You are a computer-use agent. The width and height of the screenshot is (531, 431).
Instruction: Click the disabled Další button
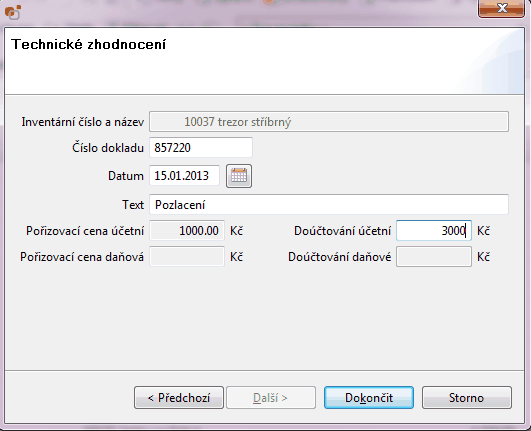[x=271, y=397]
